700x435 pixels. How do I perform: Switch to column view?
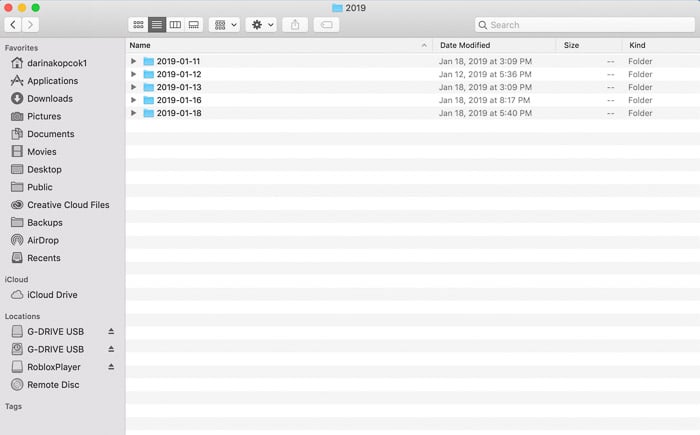click(175, 25)
